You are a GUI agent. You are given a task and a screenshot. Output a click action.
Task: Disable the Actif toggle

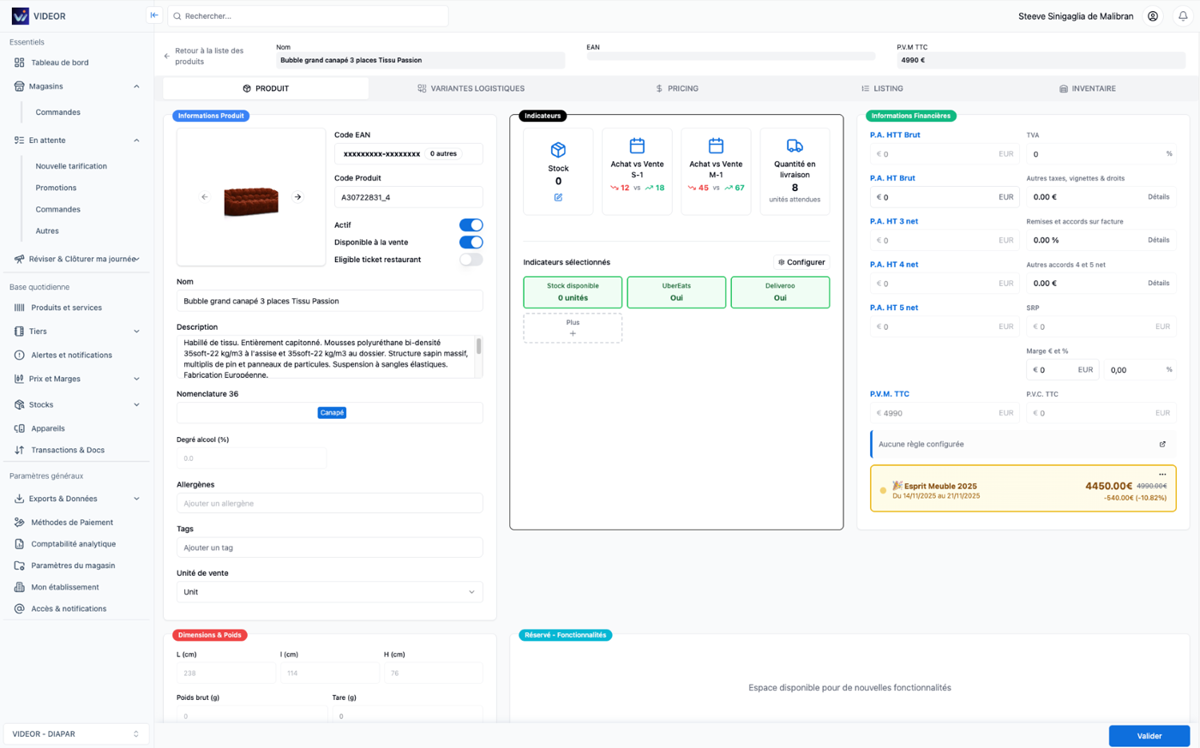tap(470, 225)
